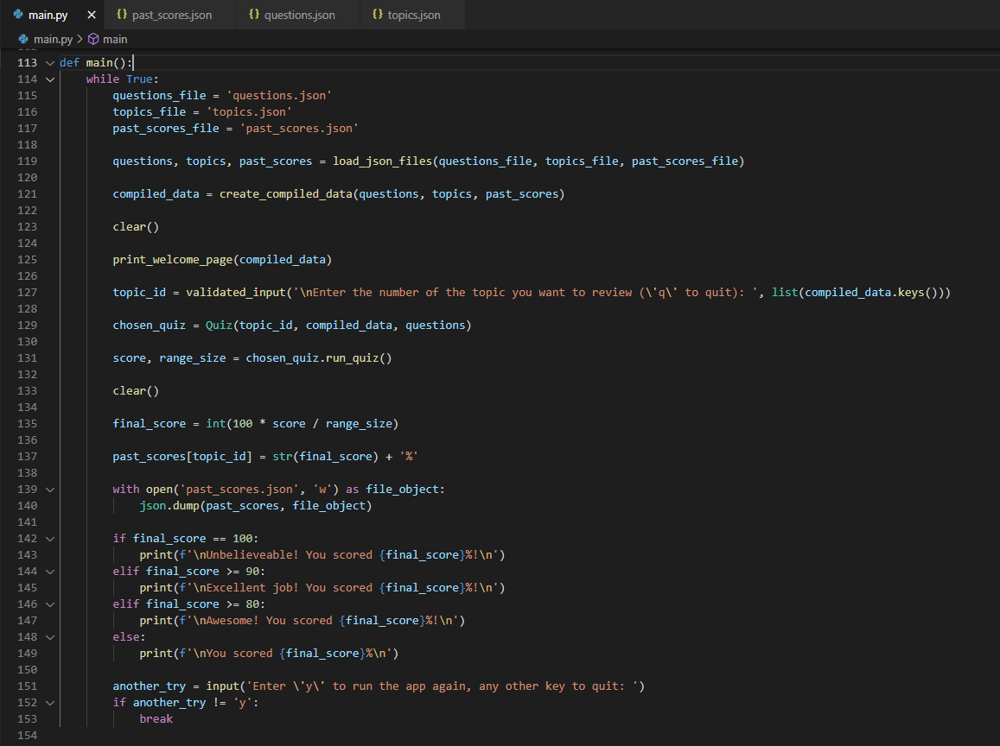Click the def keyword on line 113
Screen dimensions: 1000x746
(x=69, y=62)
